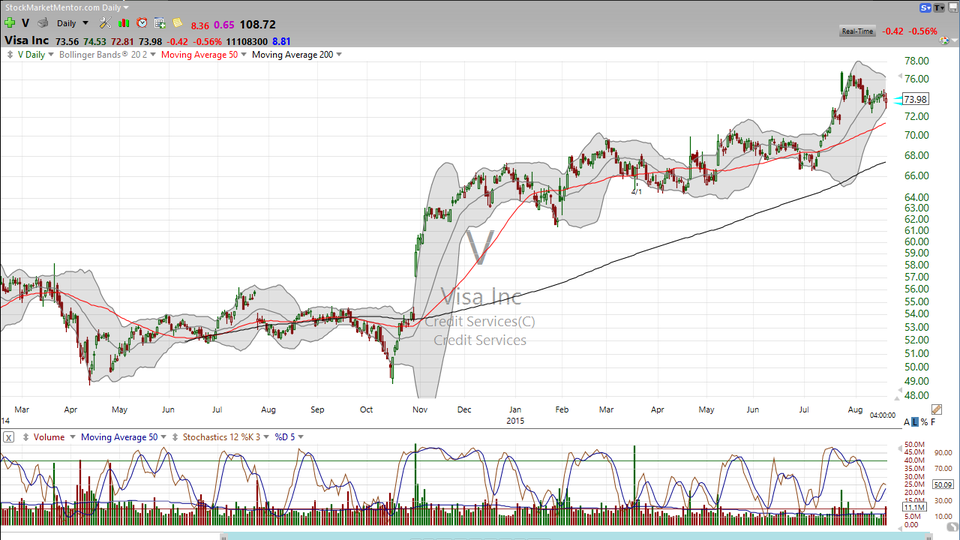The width and height of the screenshot is (960, 540).
Task: Click the top price scale arrow near 76.00
Action: coord(899,77)
